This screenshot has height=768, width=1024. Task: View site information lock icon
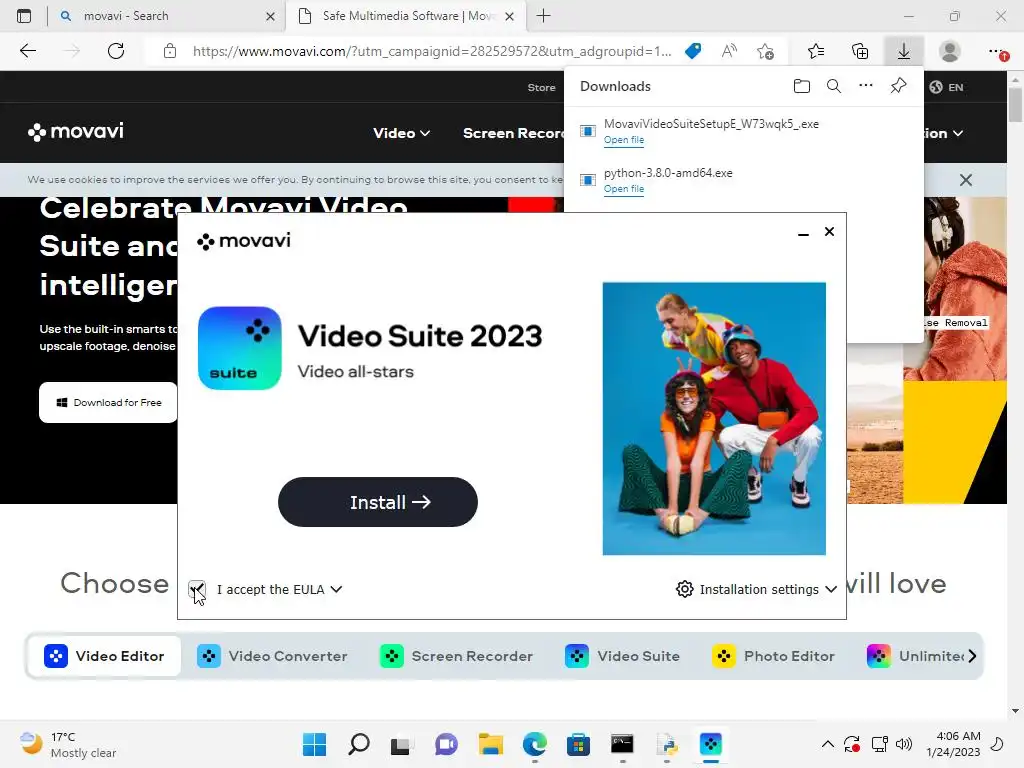(170, 51)
